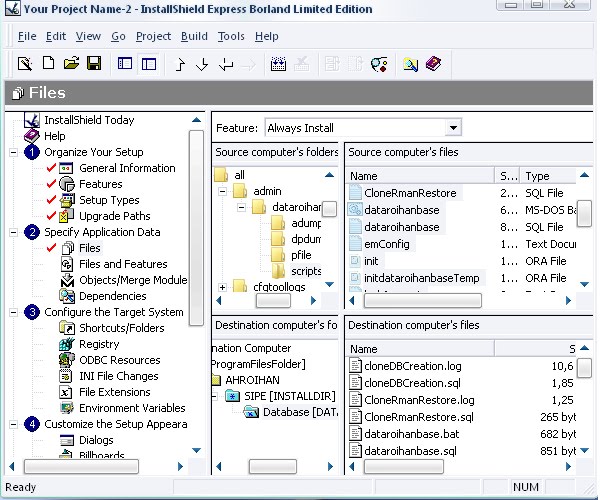Screen dimensions: 600x500
Task: Select CloneRmanRestore.sql destination file
Action: point(419,417)
